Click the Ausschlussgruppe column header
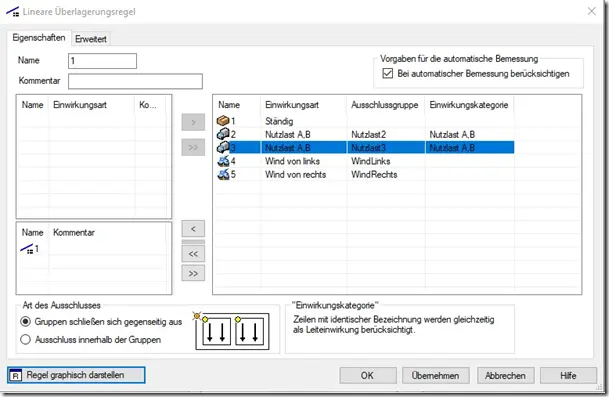The height and width of the screenshot is (397, 609). 386,105
